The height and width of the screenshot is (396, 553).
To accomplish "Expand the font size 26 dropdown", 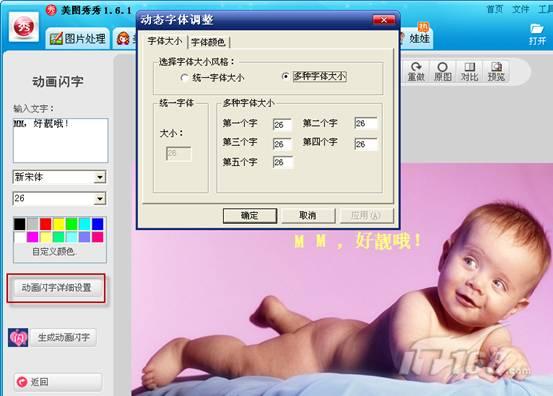I will pos(100,199).
